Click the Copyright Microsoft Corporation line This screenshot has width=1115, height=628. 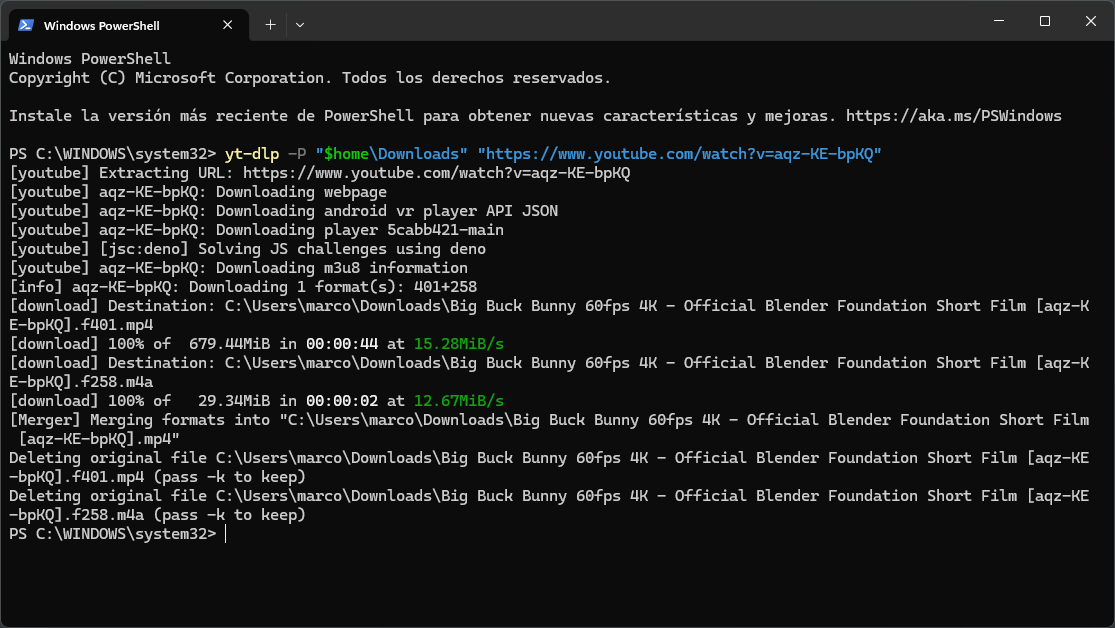(x=310, y=78)
